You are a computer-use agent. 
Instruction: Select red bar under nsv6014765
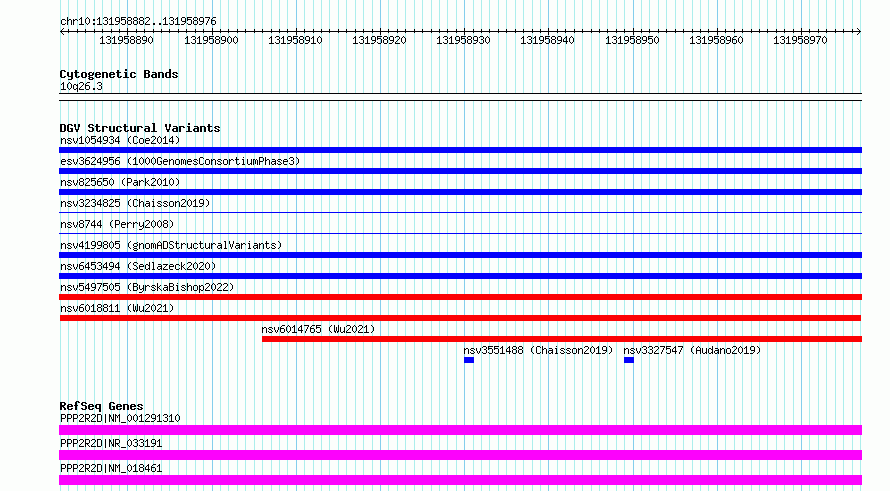click(x=562, y=339)
